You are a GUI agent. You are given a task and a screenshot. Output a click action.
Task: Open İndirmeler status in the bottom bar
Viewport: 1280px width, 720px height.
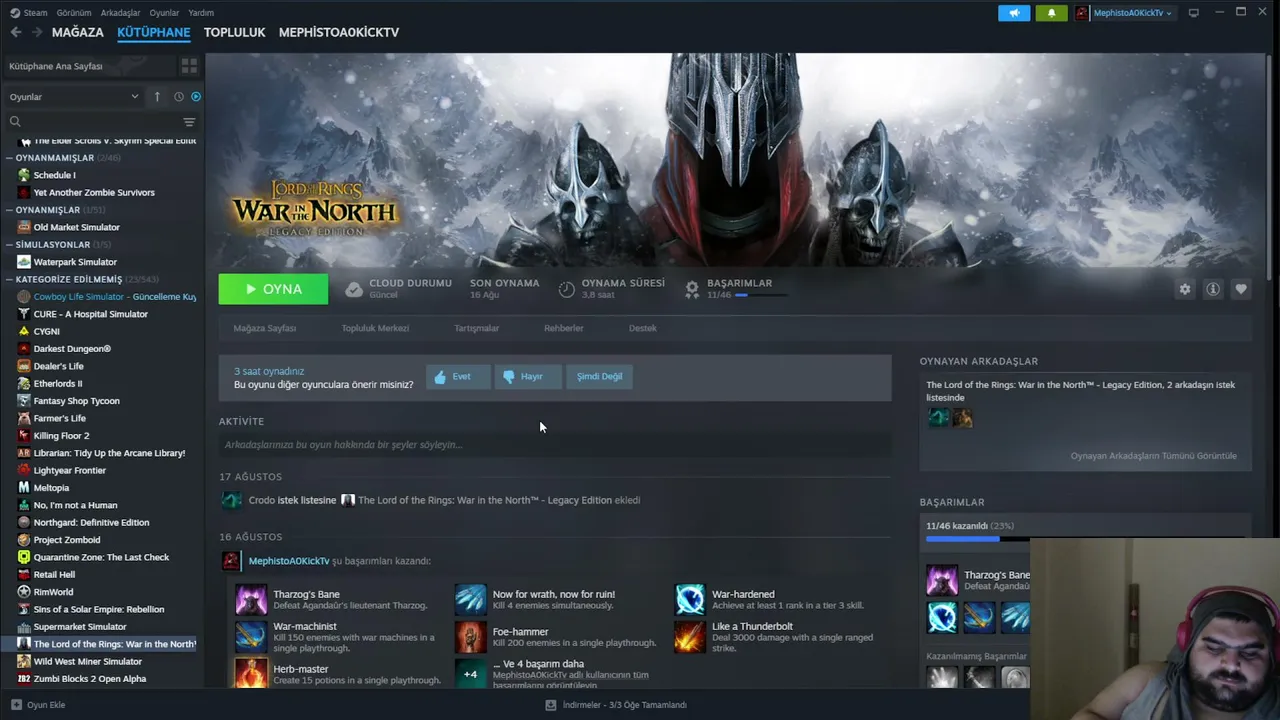point(616,705)
